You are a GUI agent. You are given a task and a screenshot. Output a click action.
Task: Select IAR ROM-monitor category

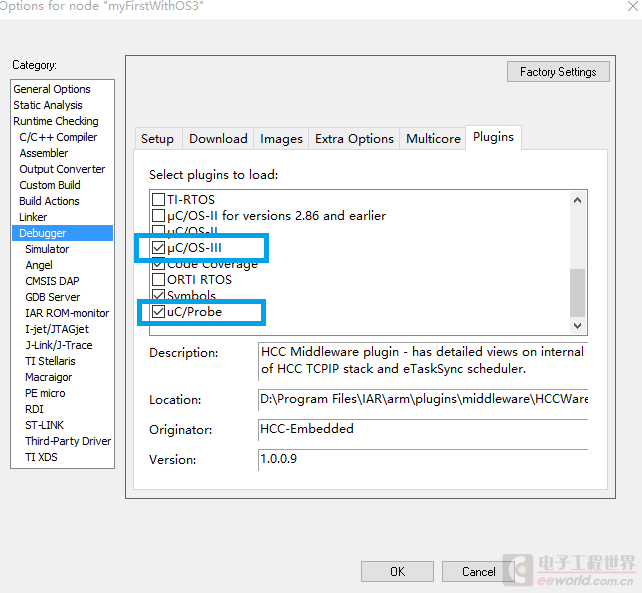(x=67, y=313)
